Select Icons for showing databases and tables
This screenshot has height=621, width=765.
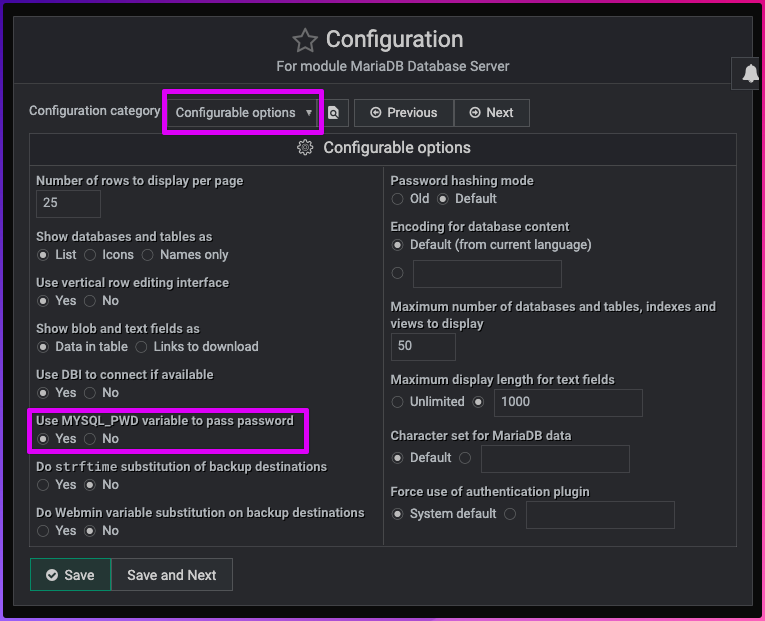(x=91, y=255)
